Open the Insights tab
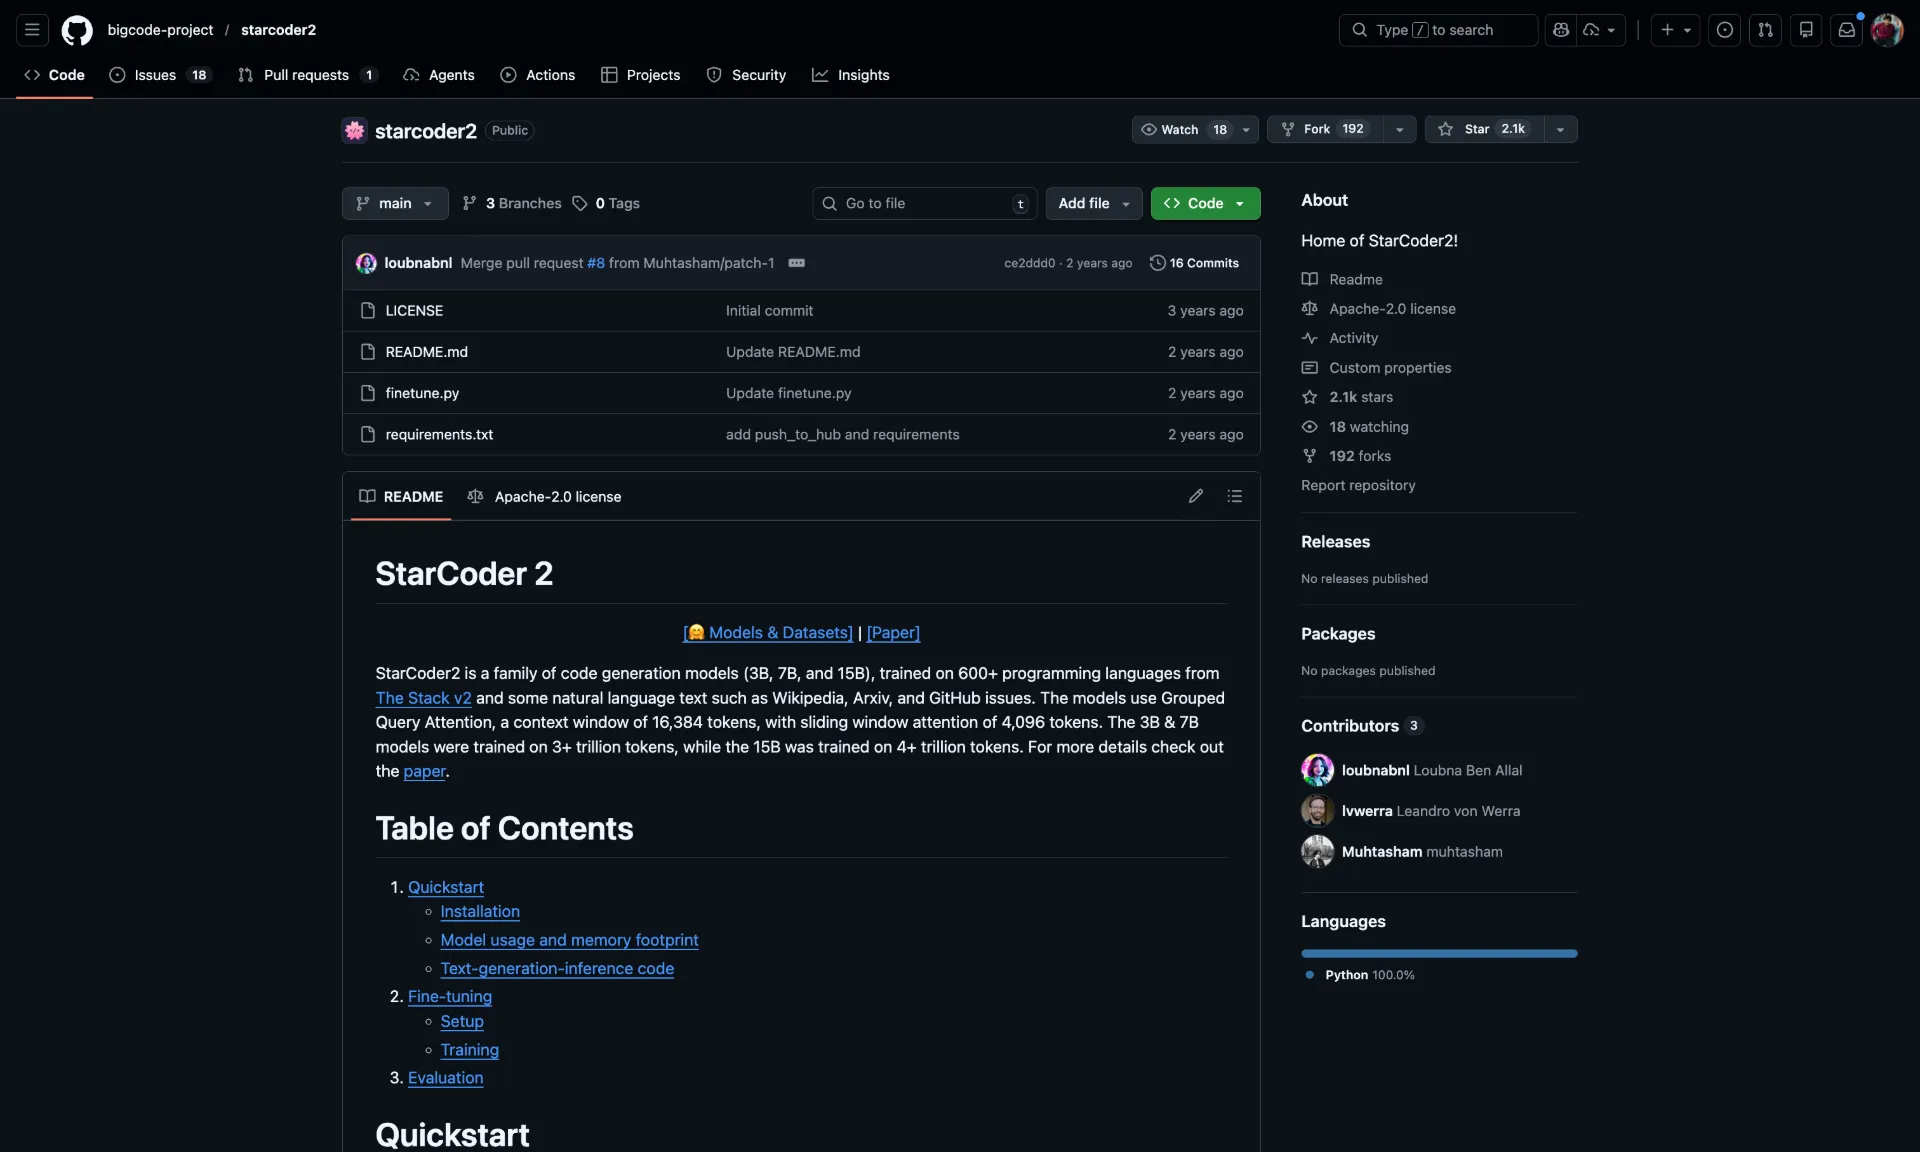1920x1152 pixels. tap(851, 75)
